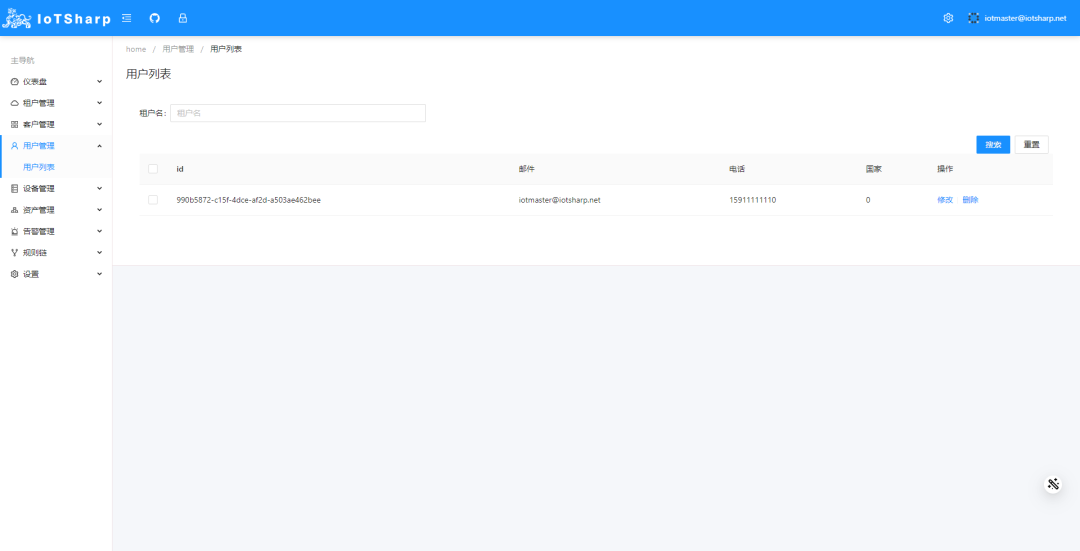This screenshot has height=551, width=1080.
Task: Open the GitHub icon link
Action: pyautogui.click(x=154, y=18)
